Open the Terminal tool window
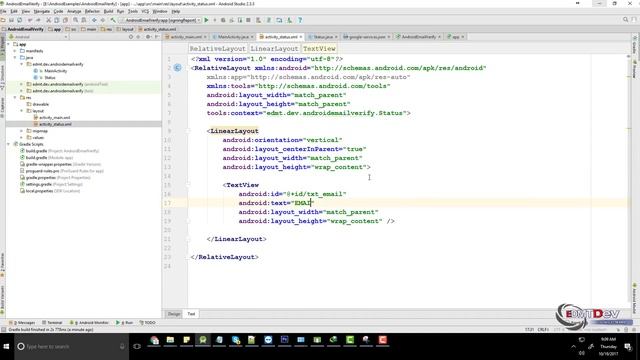Screen dimensions: 640x360 click(52, 322)
